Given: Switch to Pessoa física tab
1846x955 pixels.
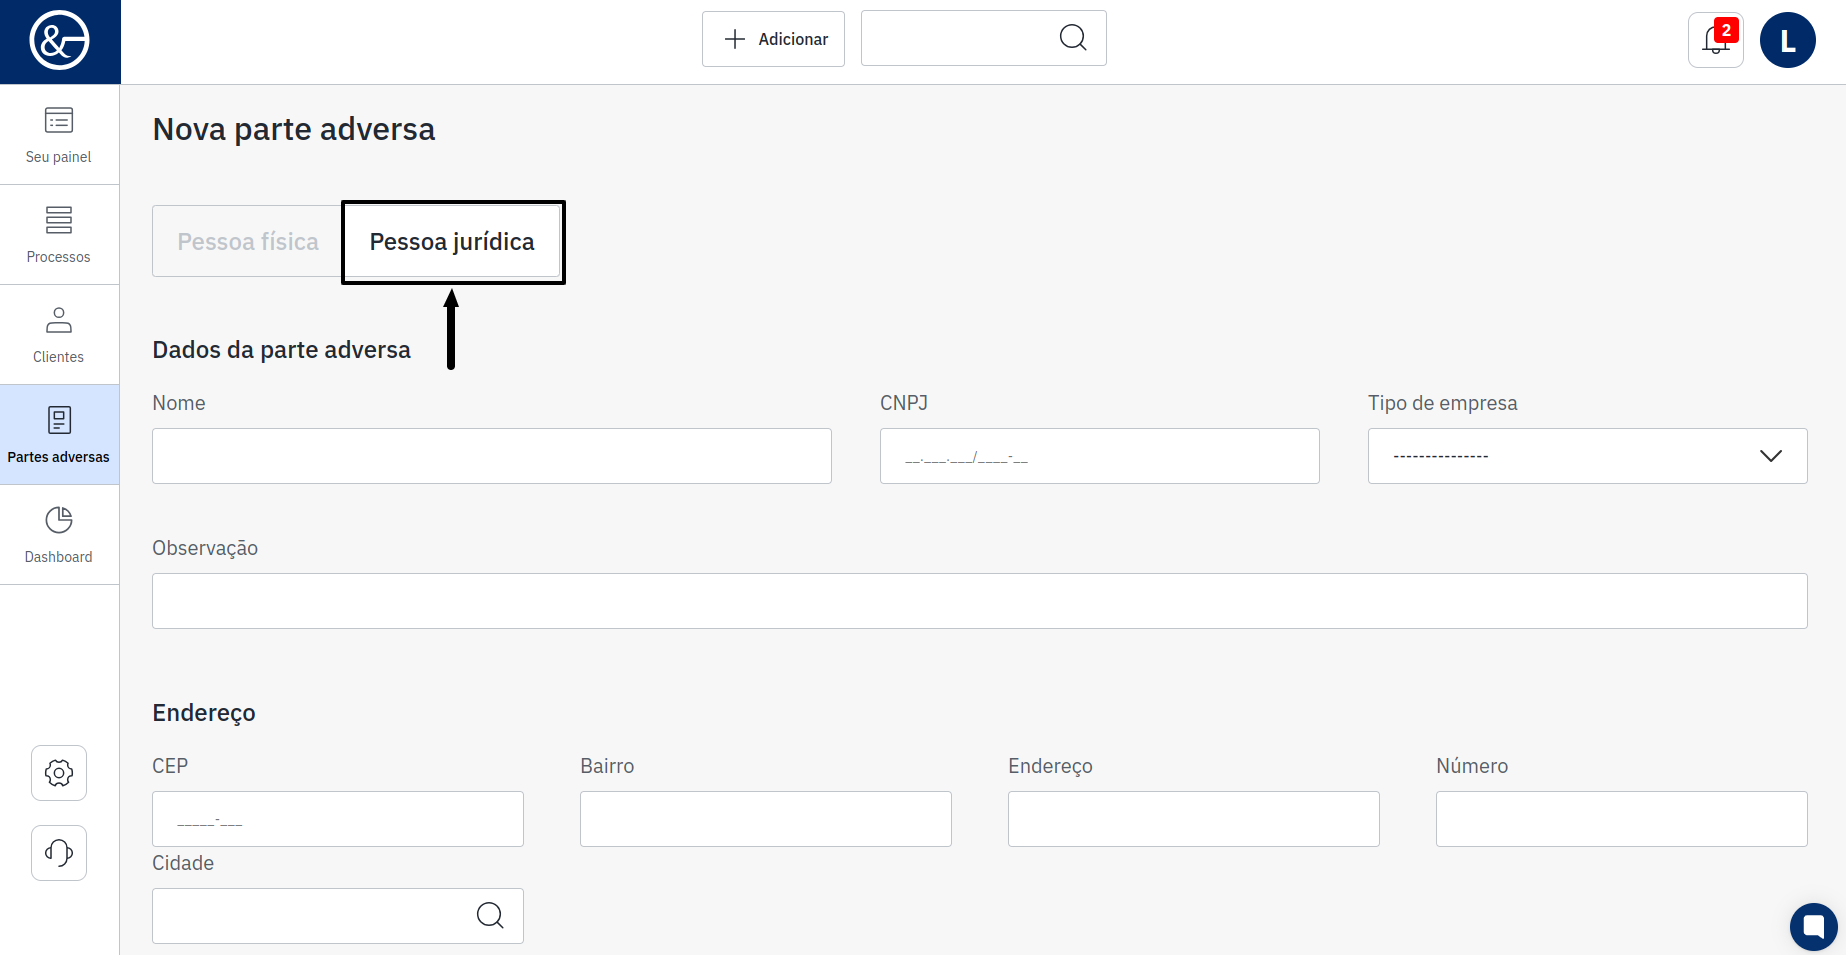Looking at the screenshot, I should 248,242.
